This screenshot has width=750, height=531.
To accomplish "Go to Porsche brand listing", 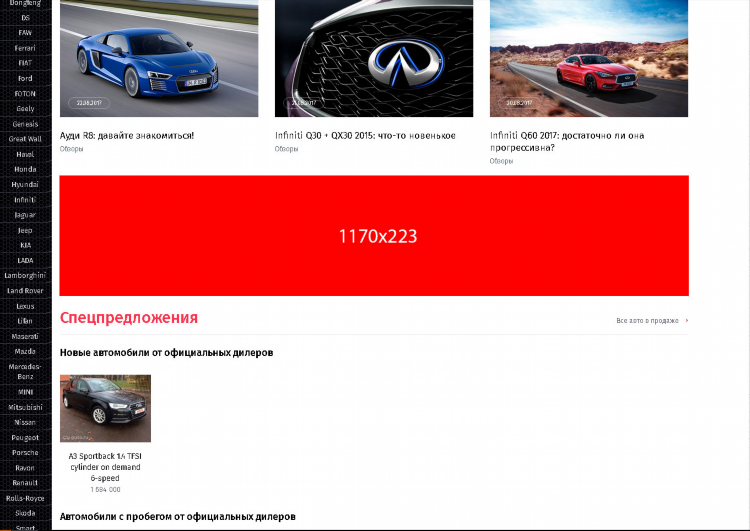I will [25, 453].
